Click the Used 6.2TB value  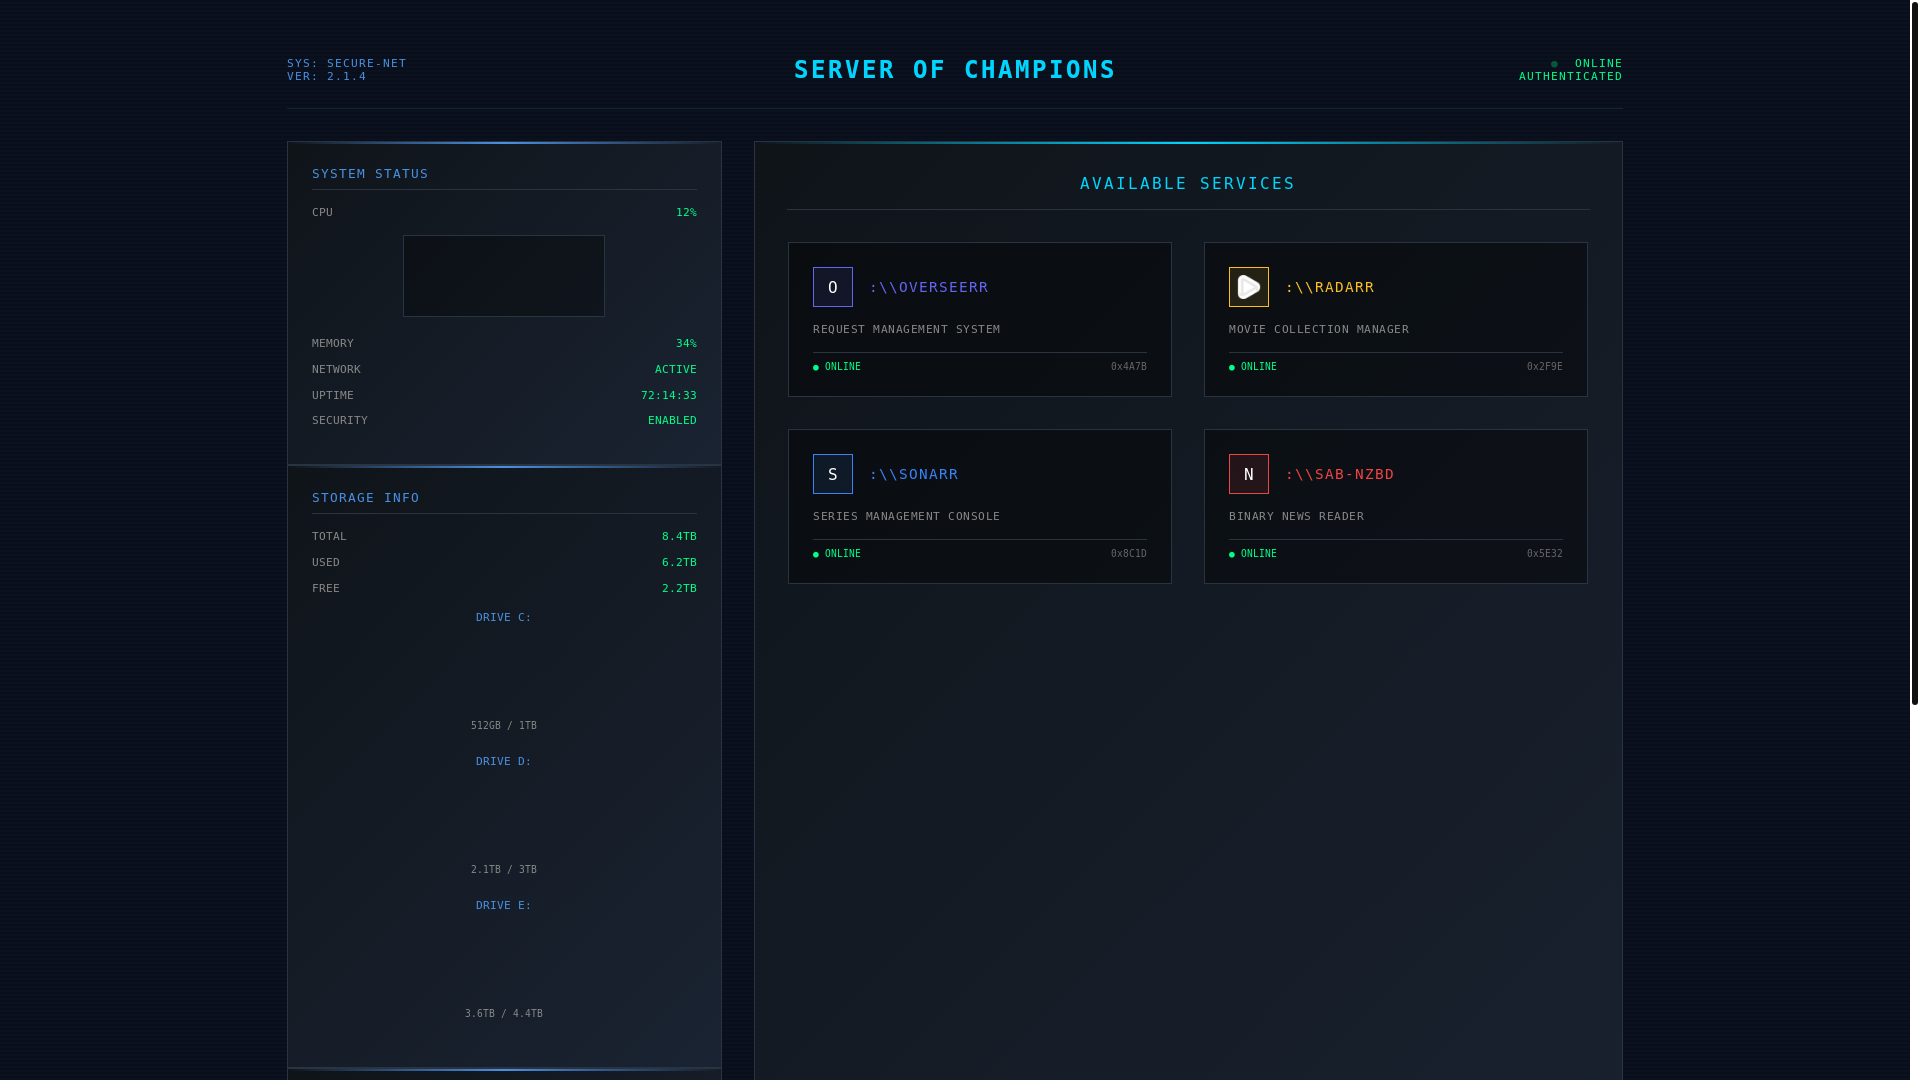click(x=679, y=562)
